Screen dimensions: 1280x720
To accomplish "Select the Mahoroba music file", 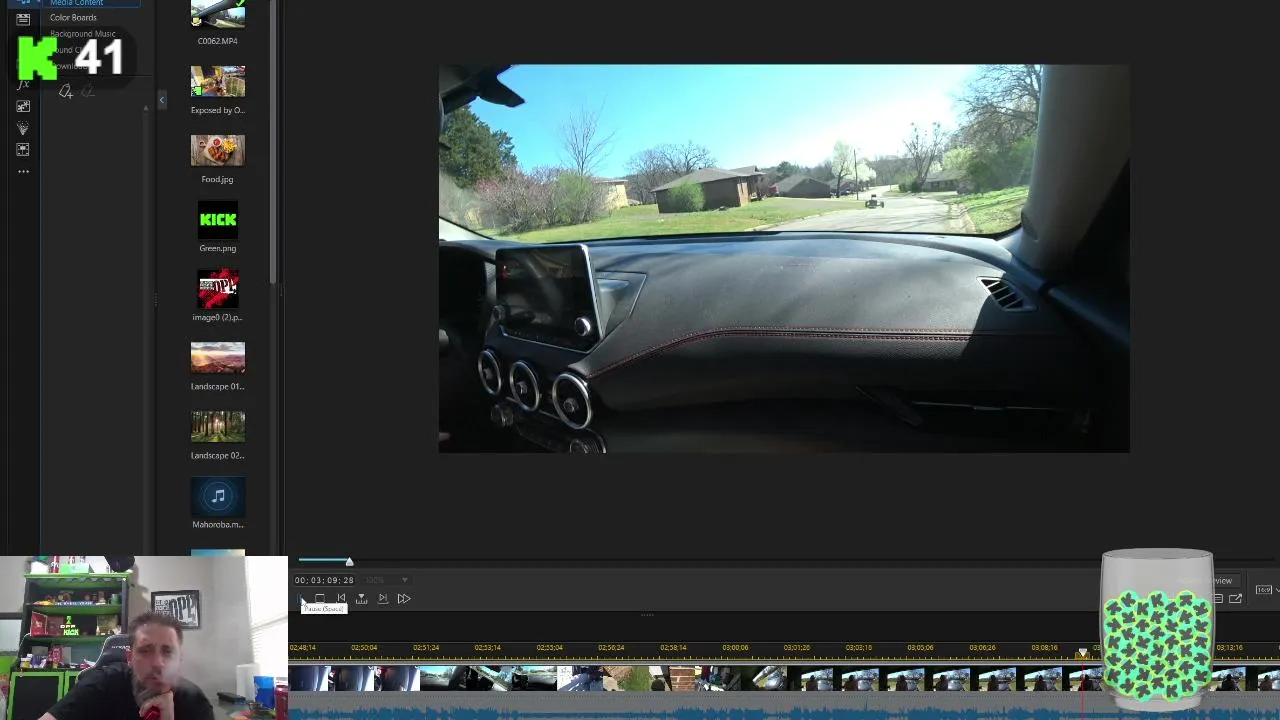I will point(218,495).
